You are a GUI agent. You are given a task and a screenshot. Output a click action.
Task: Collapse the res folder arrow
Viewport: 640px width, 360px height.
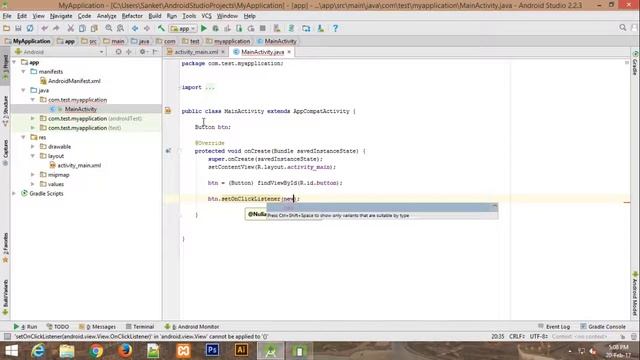click(x=24, y=137)
